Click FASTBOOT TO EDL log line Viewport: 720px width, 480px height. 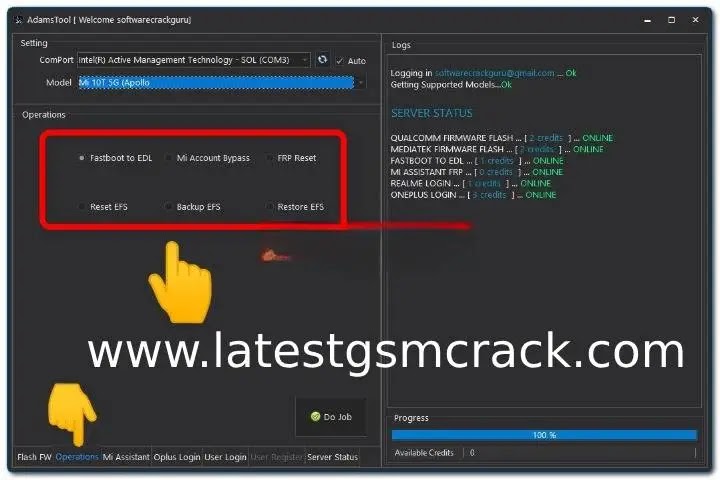click(477, 161)
